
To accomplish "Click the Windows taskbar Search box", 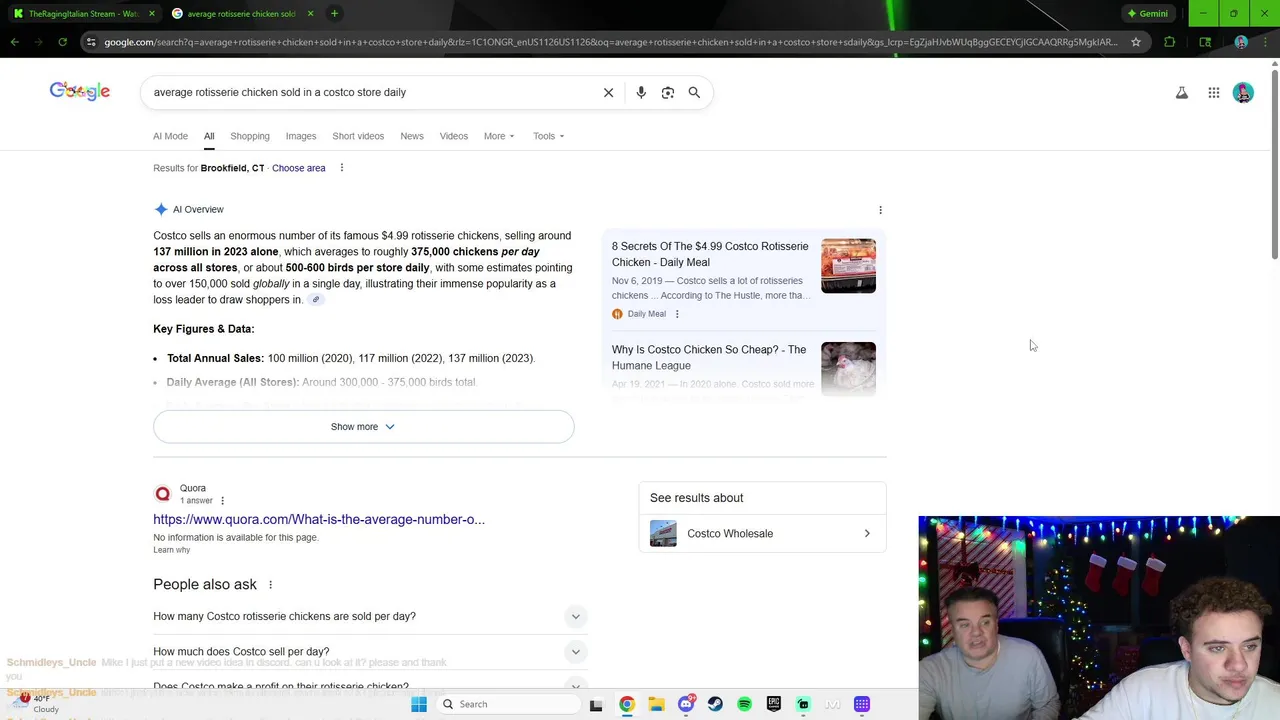I will coord(508,704).
